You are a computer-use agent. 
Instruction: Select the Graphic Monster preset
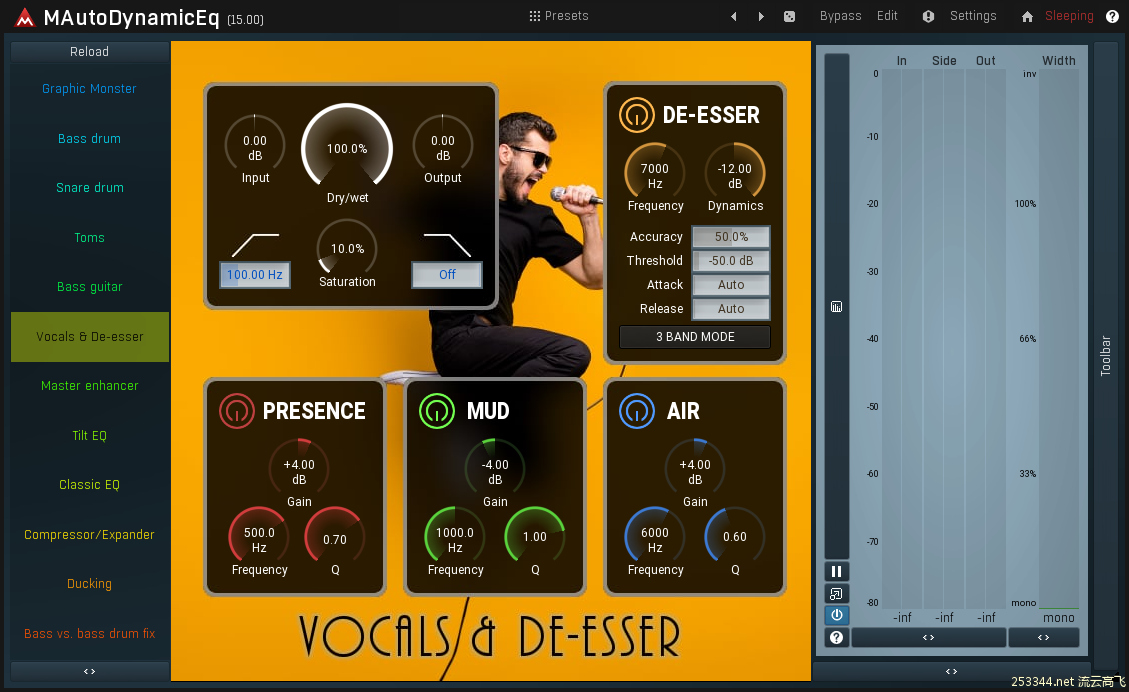pos(89,89)
